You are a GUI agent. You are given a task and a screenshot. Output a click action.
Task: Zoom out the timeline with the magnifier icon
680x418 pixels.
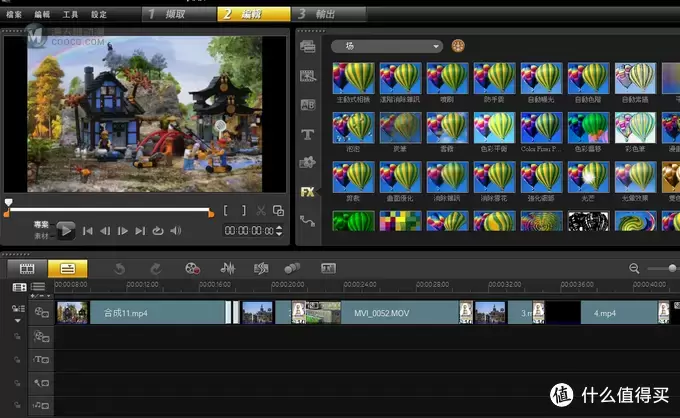(634, 269)
